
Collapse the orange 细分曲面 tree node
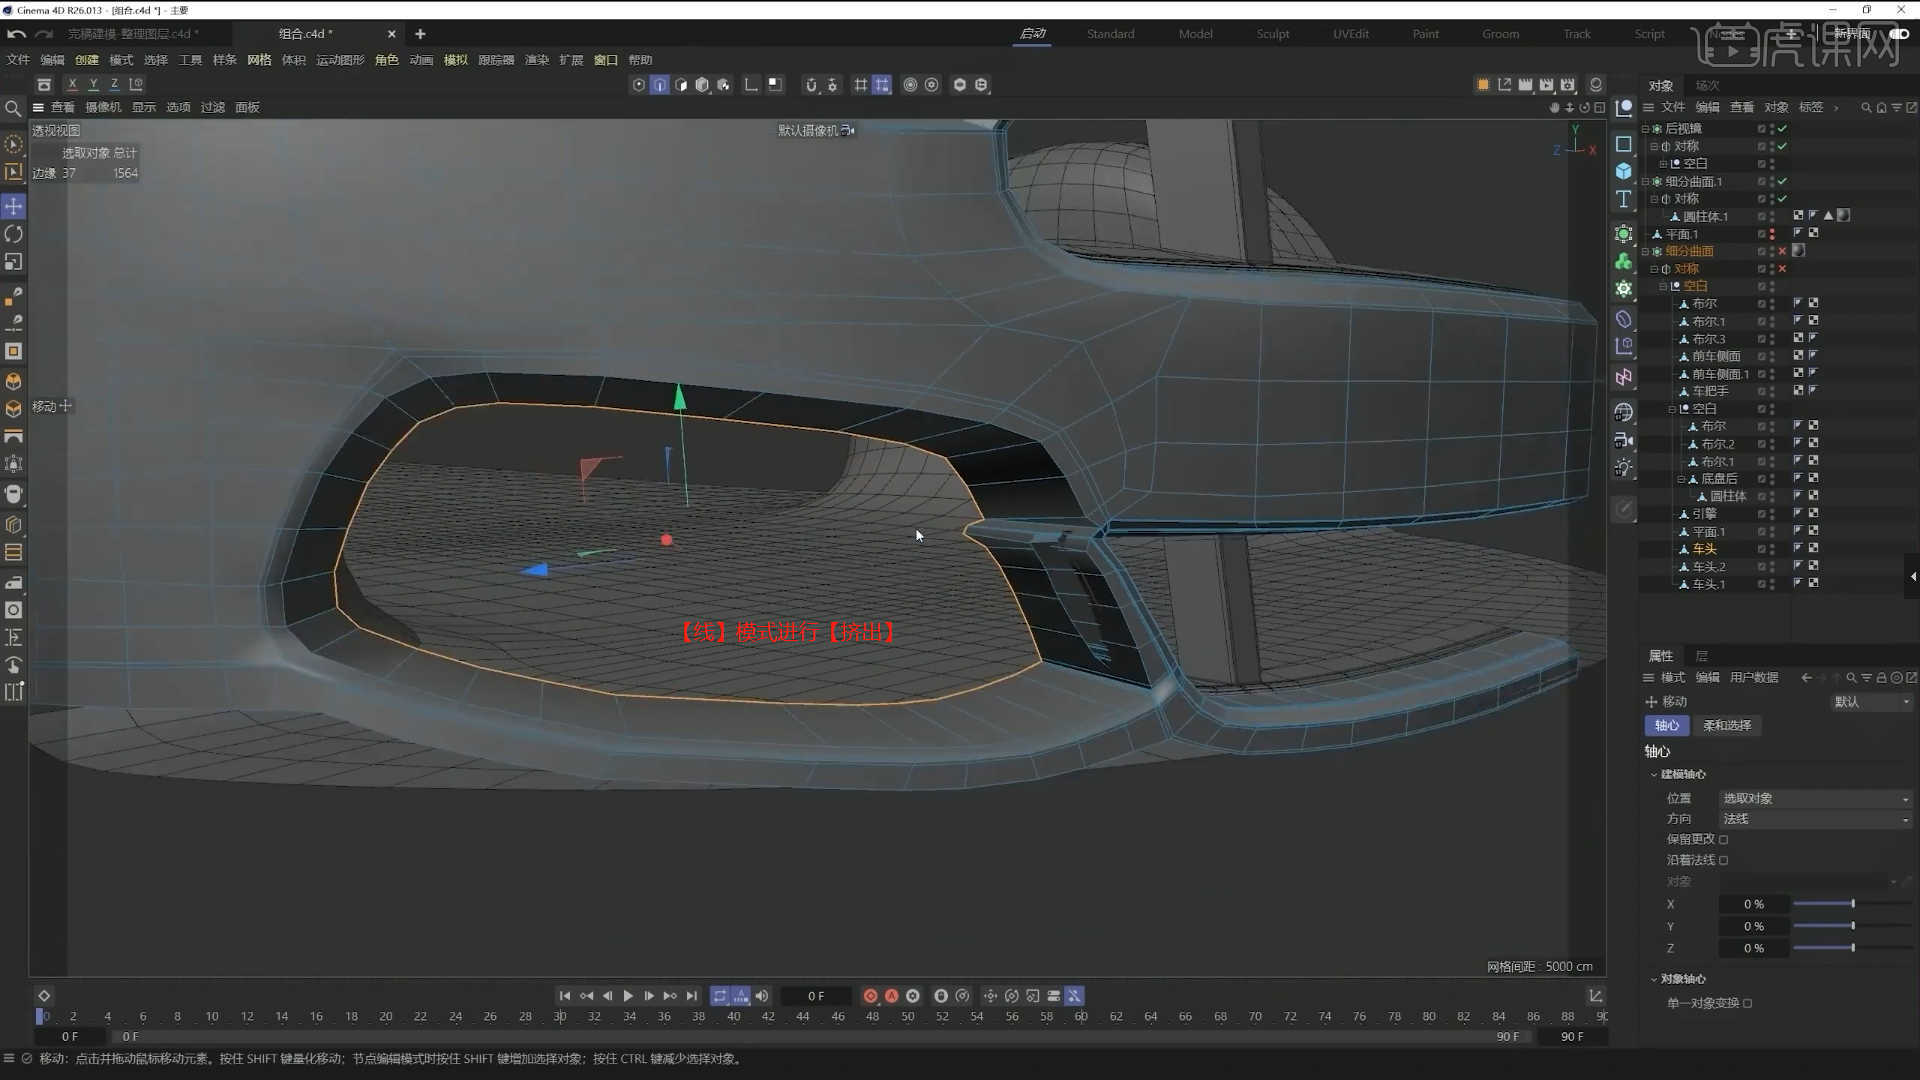point(1645,251)
